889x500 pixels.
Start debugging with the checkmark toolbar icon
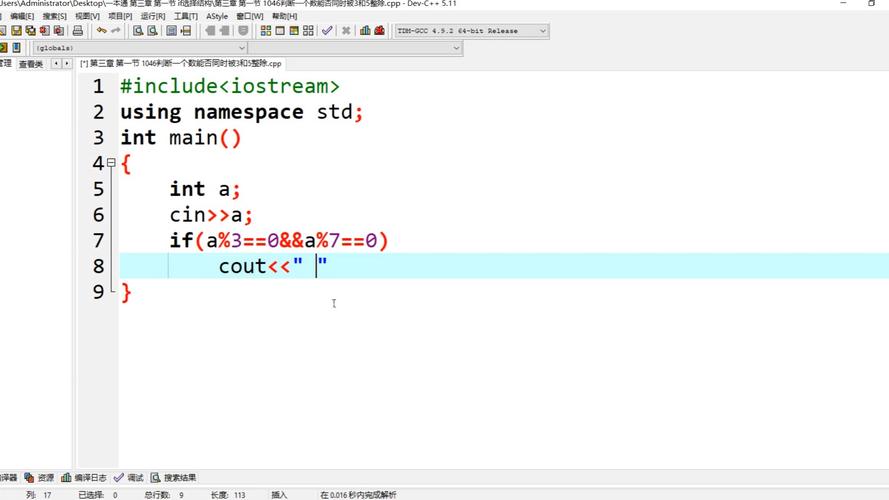[327, 31]
